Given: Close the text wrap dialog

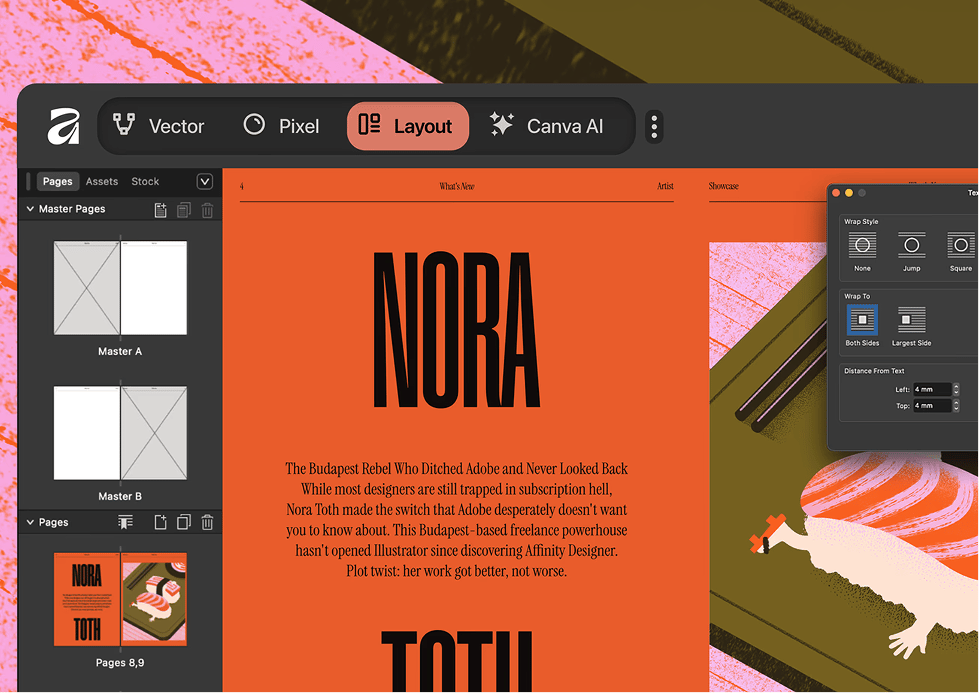Looking at the screenshot, I should [837, 193].
